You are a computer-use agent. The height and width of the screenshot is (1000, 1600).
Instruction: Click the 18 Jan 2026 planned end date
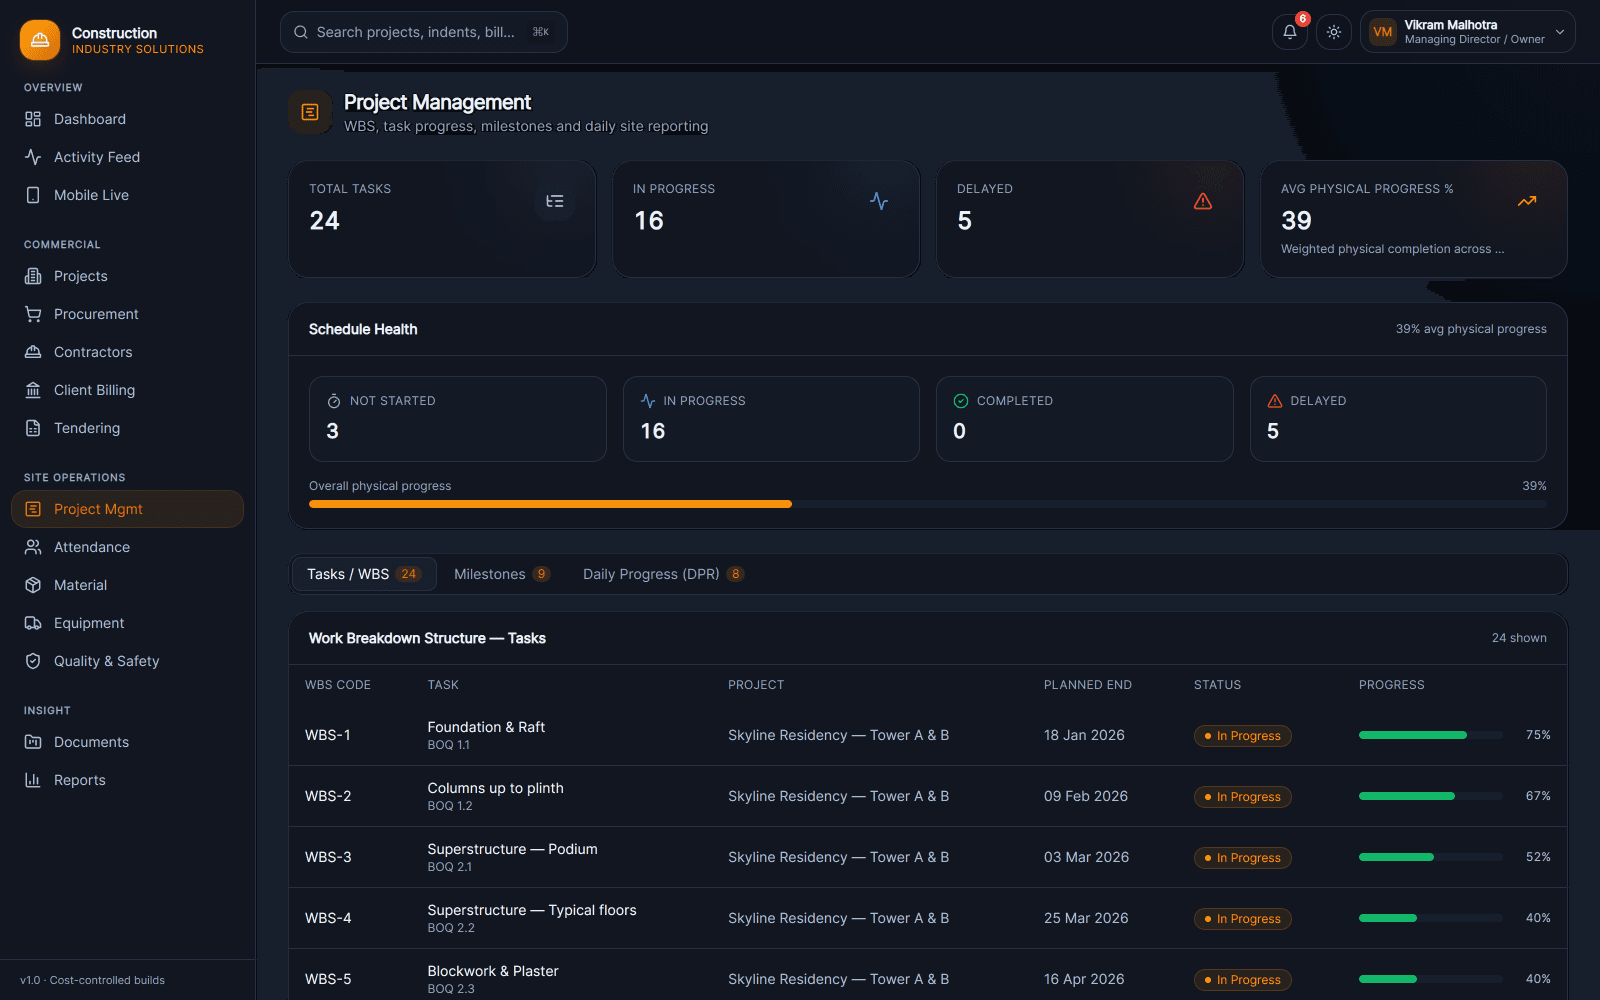1084,735
